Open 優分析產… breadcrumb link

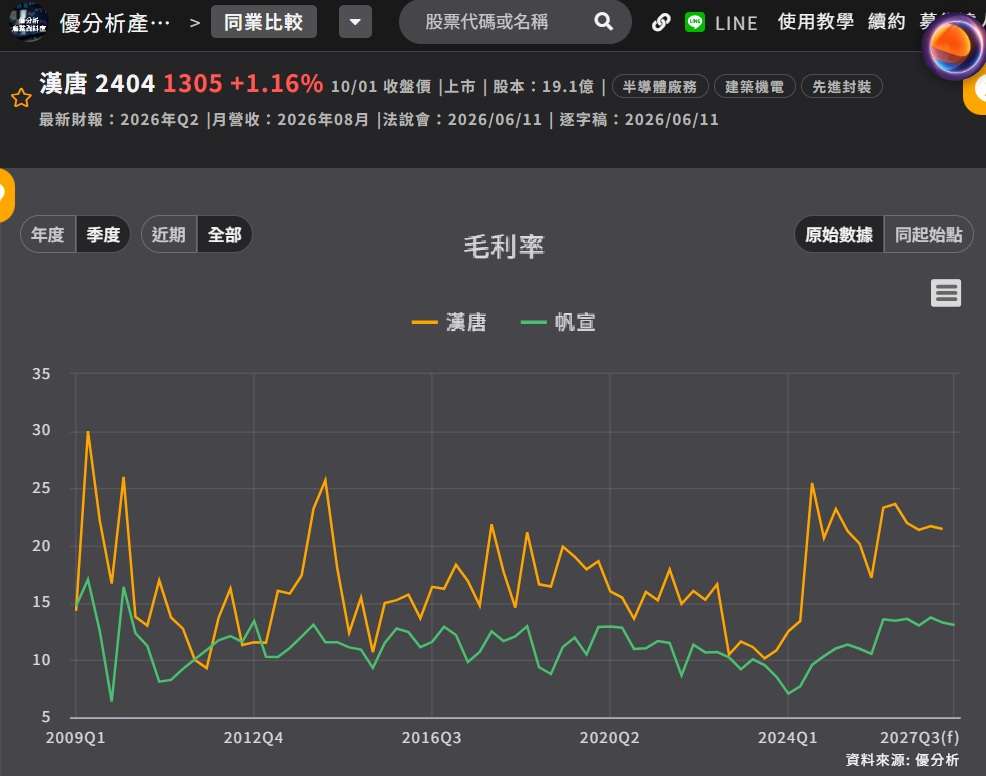tap(114, 23)
